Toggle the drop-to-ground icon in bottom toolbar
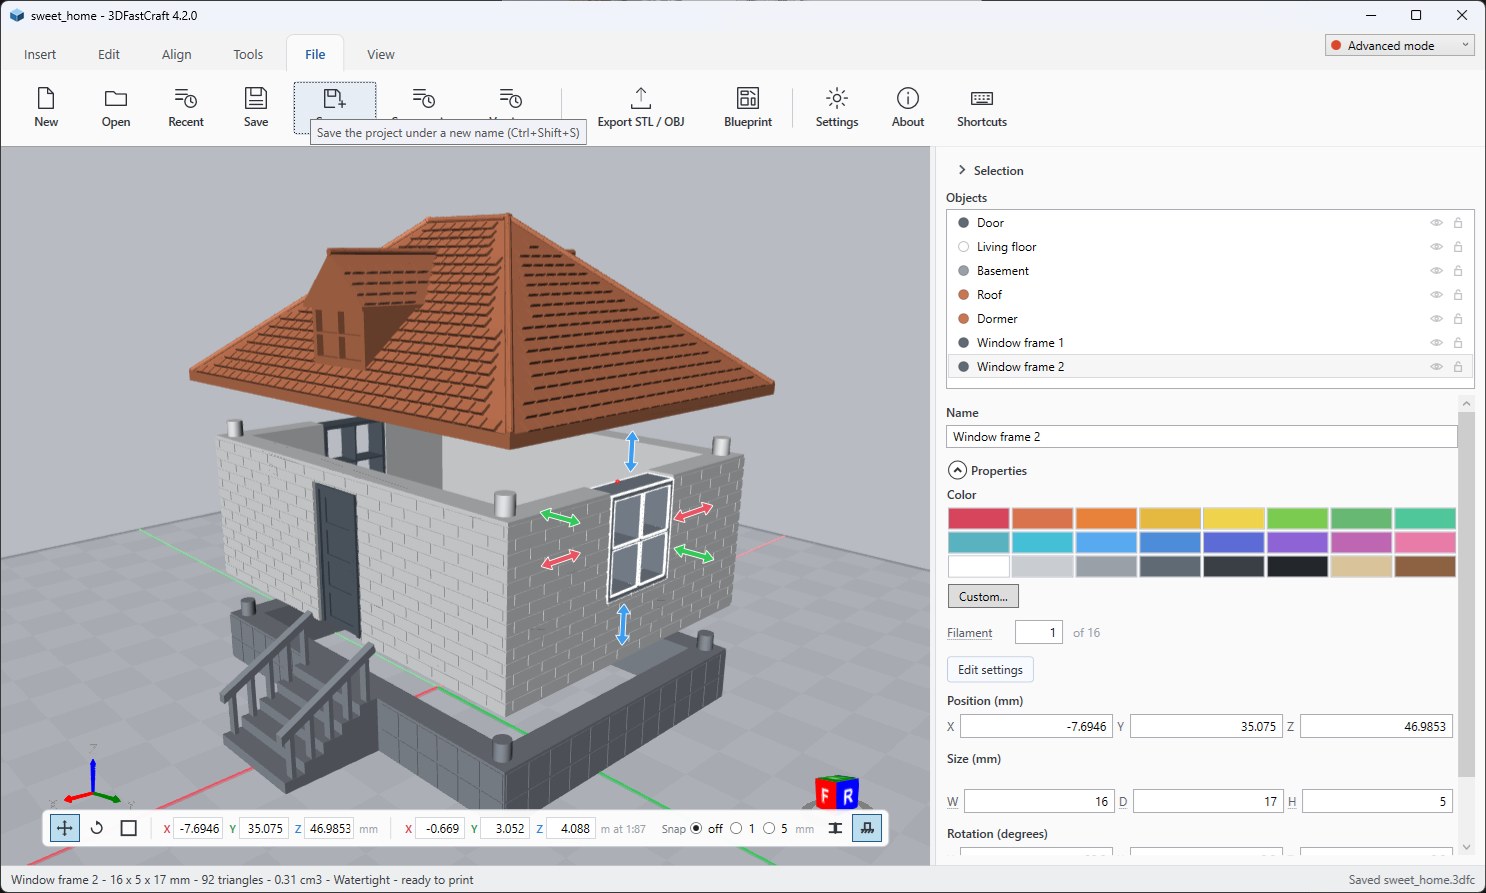1486x893 pixels. click(867, 828)
